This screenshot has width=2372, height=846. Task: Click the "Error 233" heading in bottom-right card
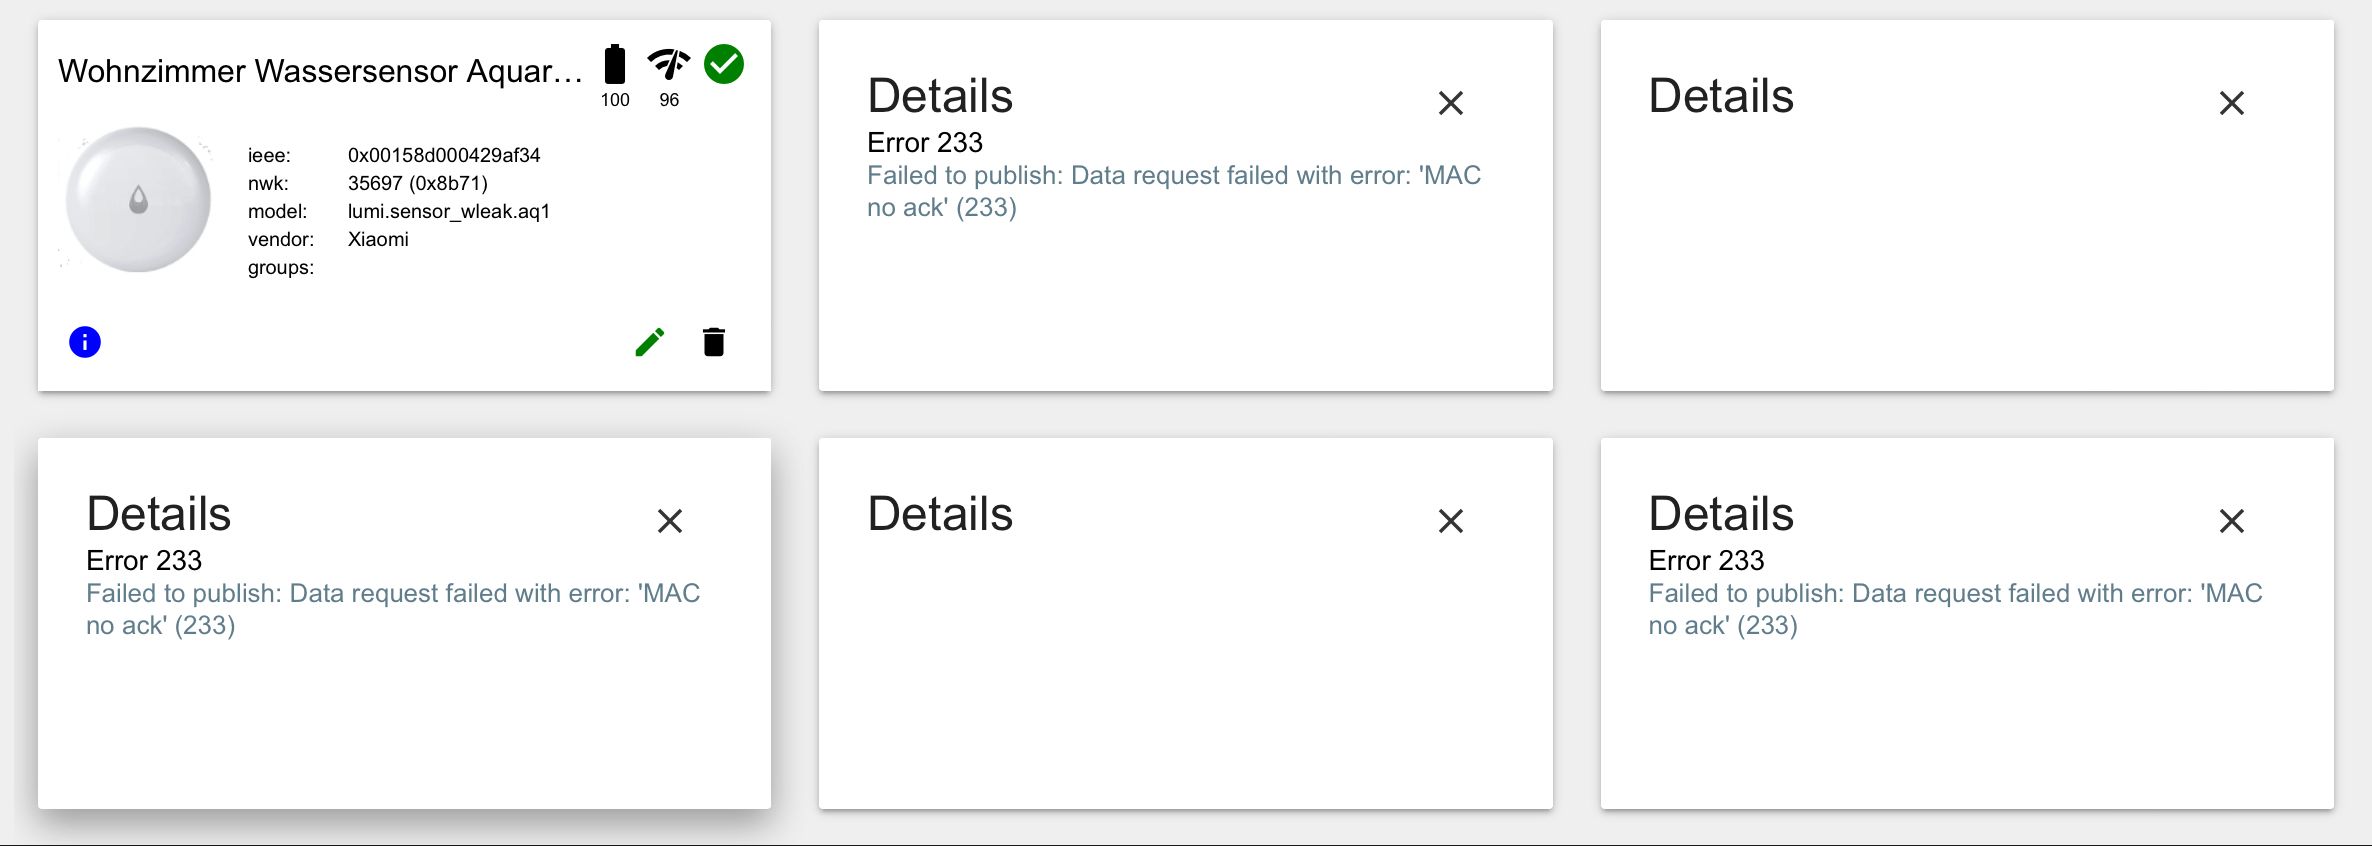[x=1706, y=560]
